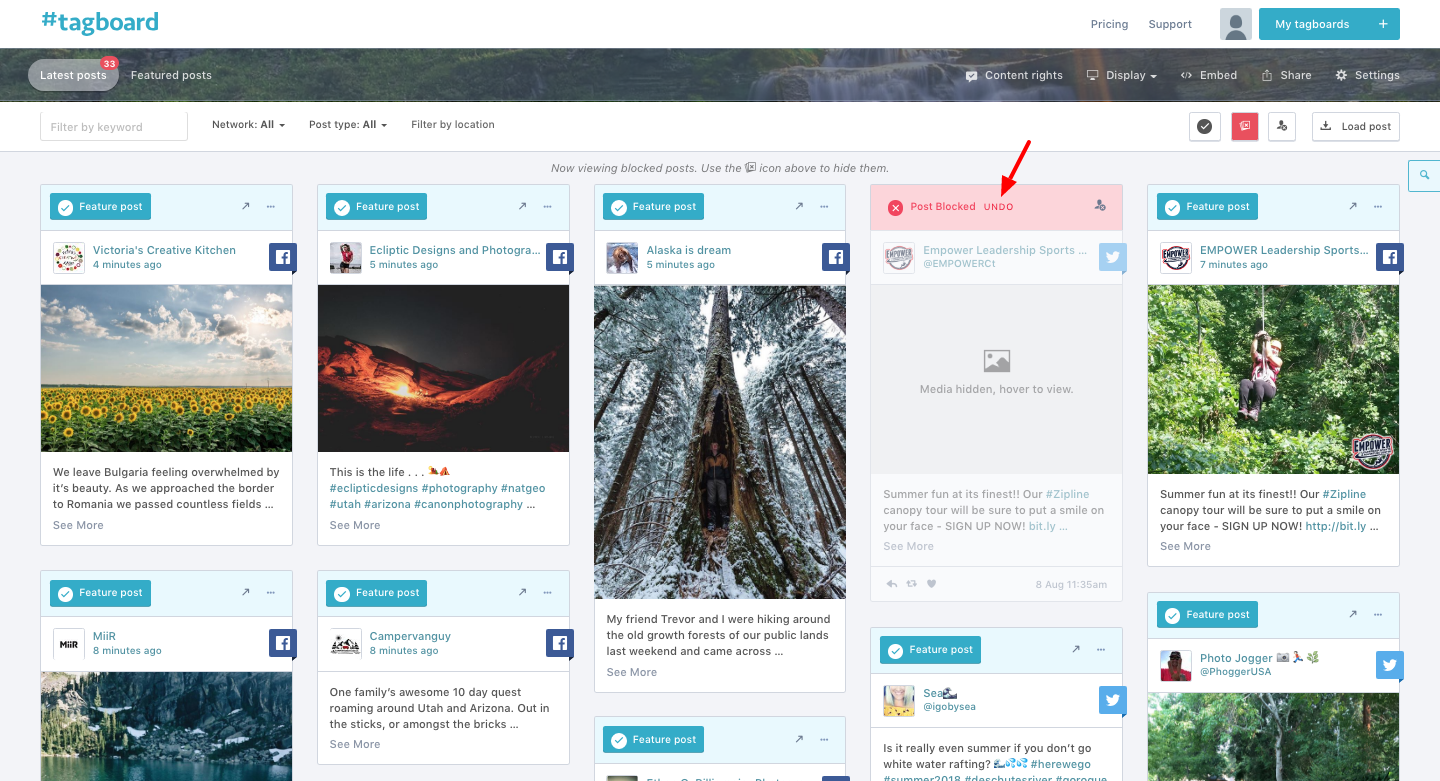1440x781 pixels.
Task: Open the tagboard logo home link
Action: 100,22
